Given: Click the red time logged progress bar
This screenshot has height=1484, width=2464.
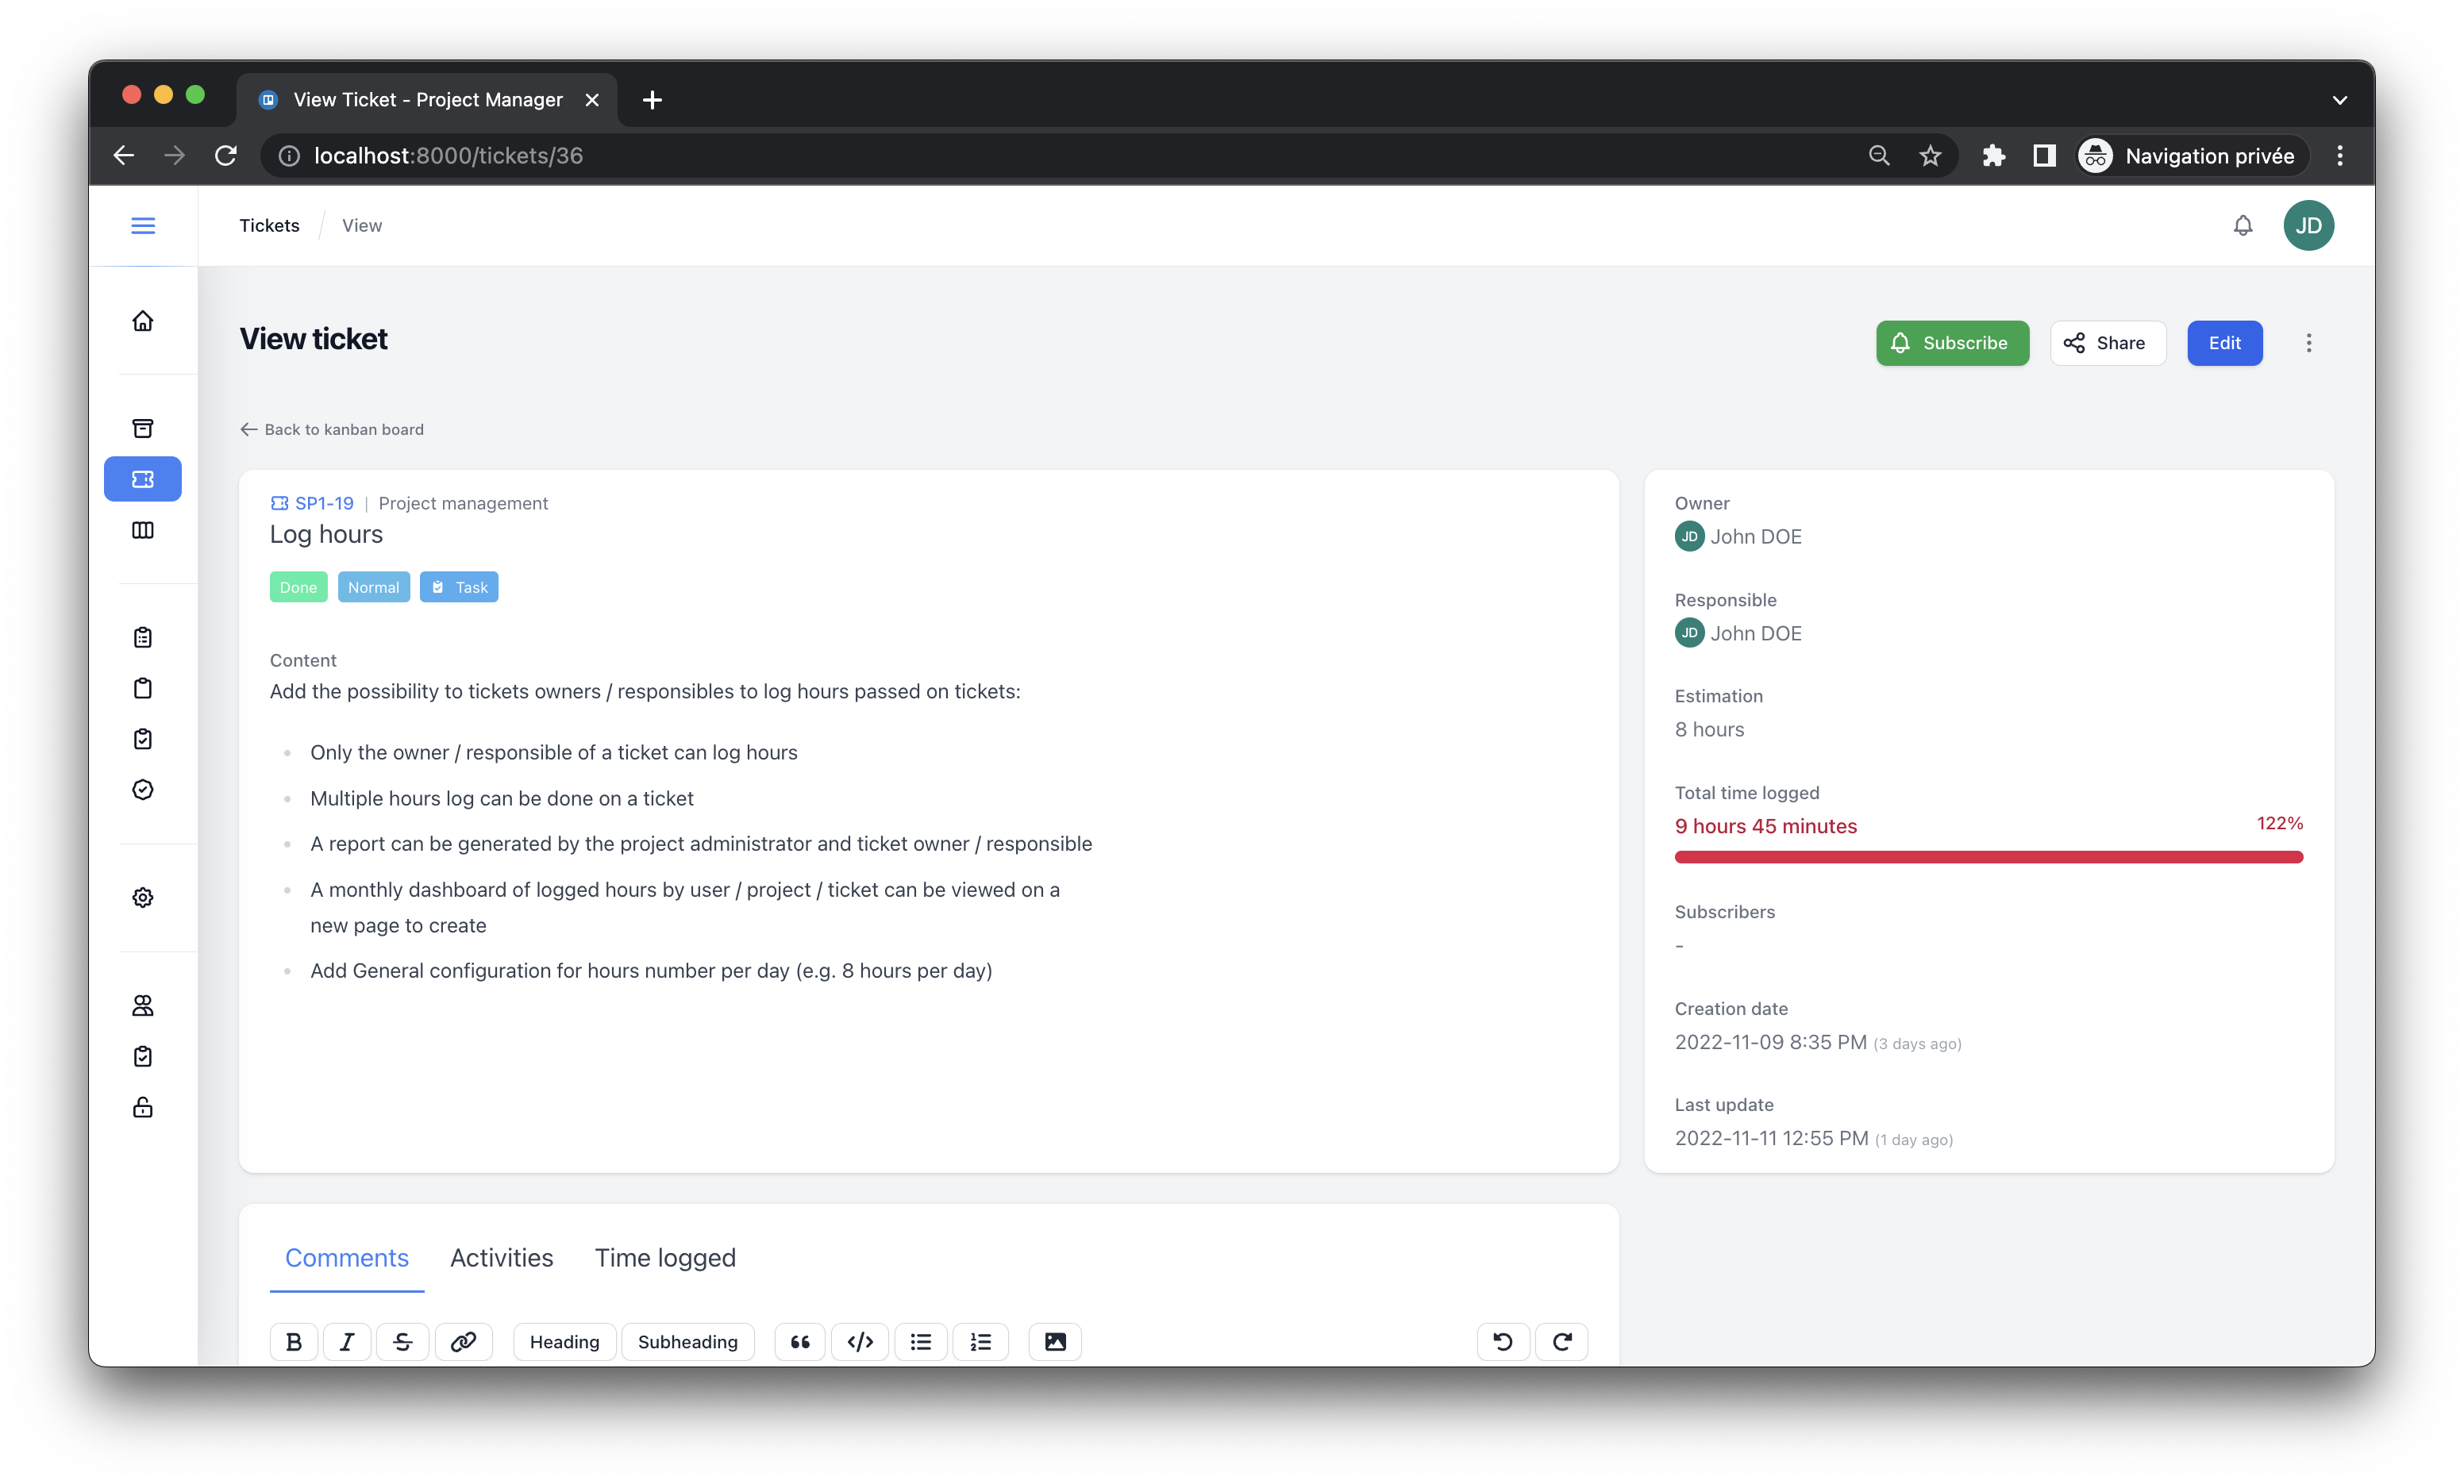Looking at the screenshot, I should [x=1988, y=857].
